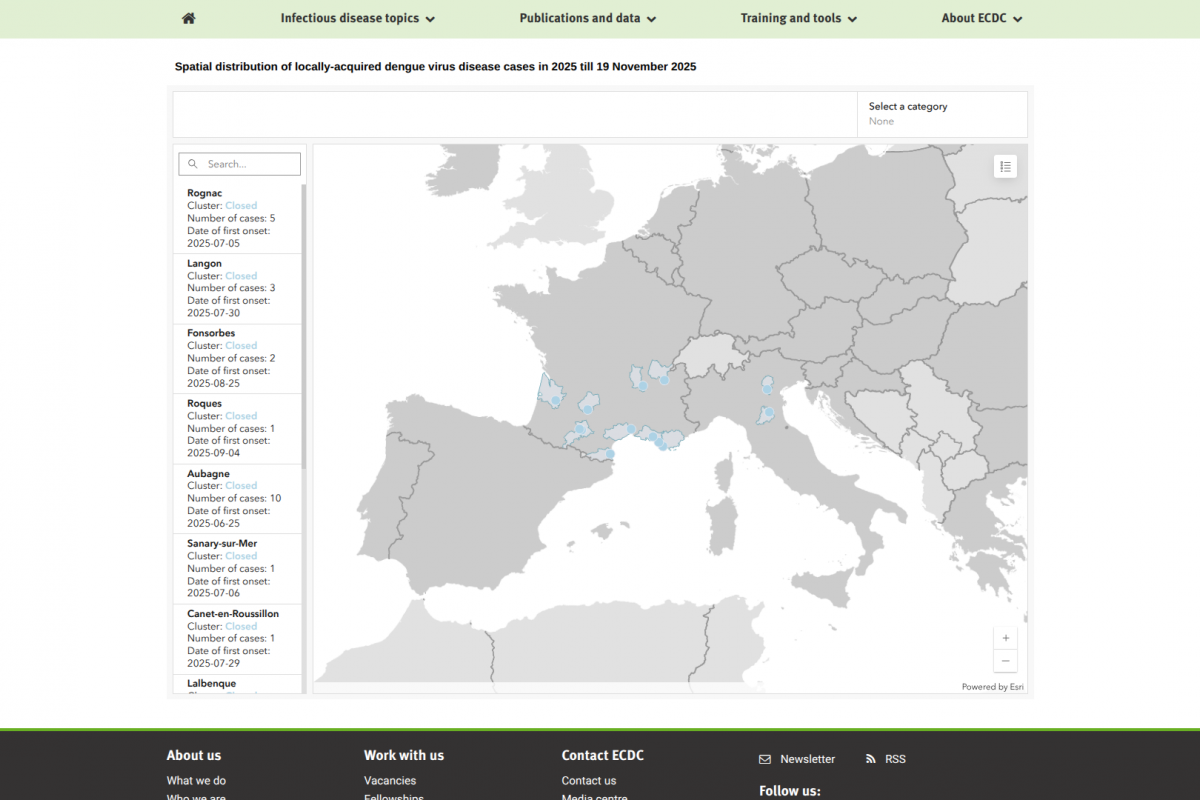
Task: Open the map legend icon
Action: [x=1005, y=166]
